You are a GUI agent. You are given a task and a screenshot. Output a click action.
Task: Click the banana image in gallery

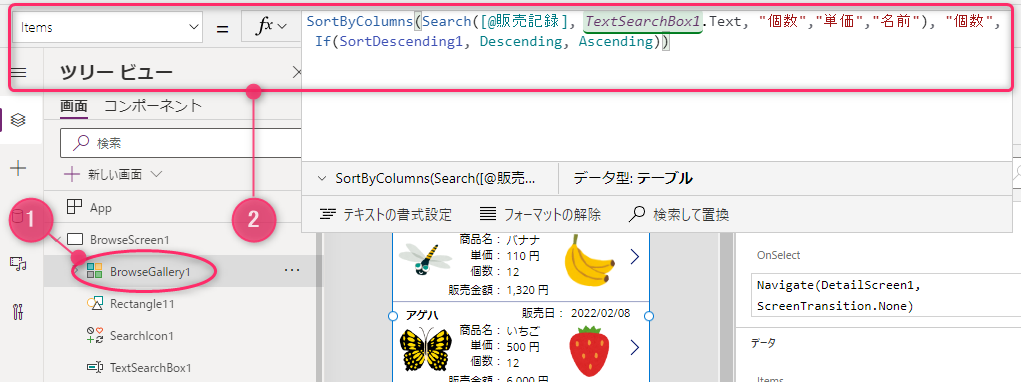589,260
